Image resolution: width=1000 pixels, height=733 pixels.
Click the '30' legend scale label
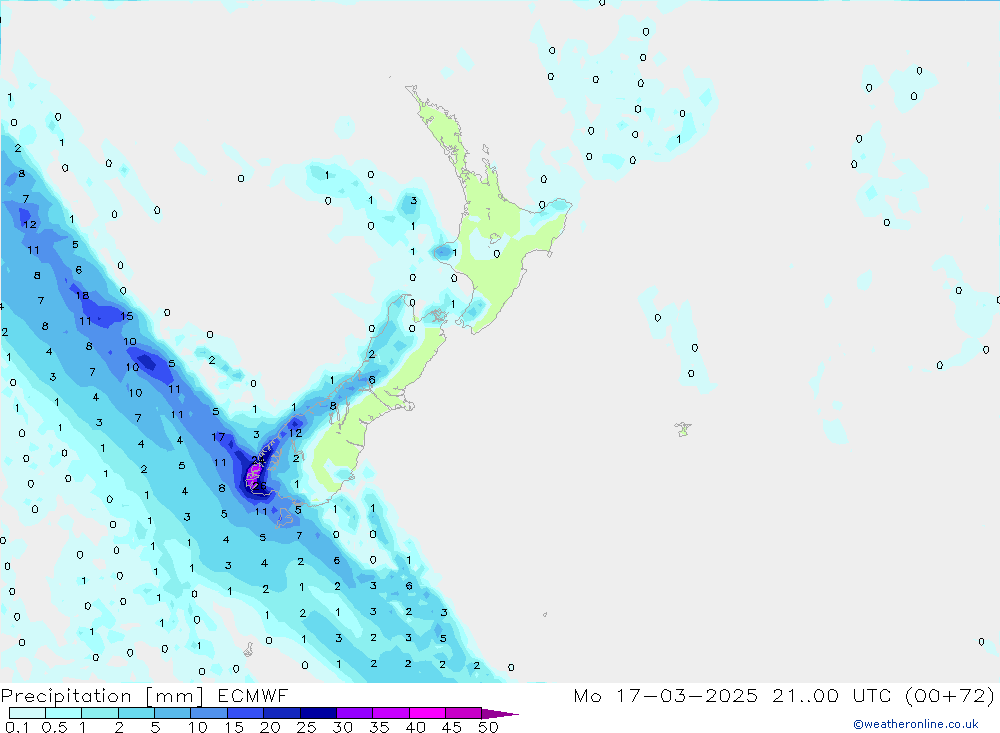pos(342,727)
